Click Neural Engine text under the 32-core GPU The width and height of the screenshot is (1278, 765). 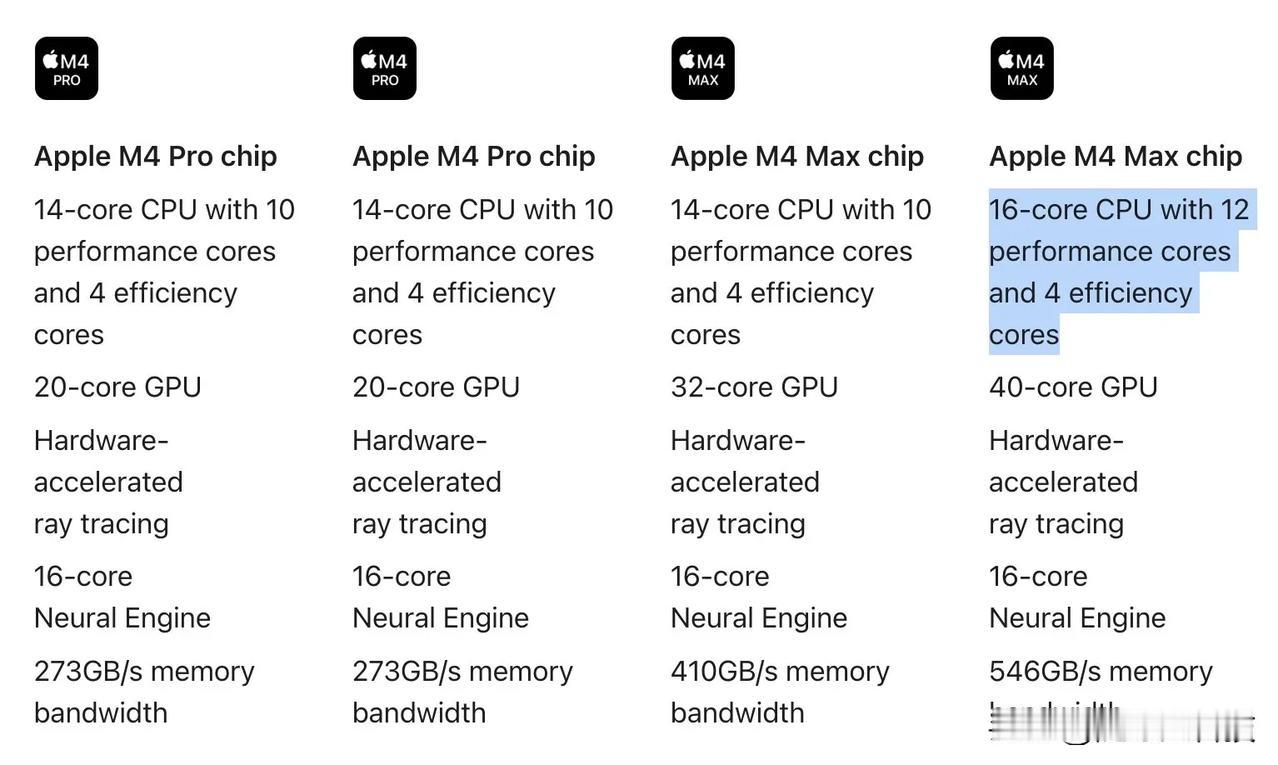[x=758, y=618]
